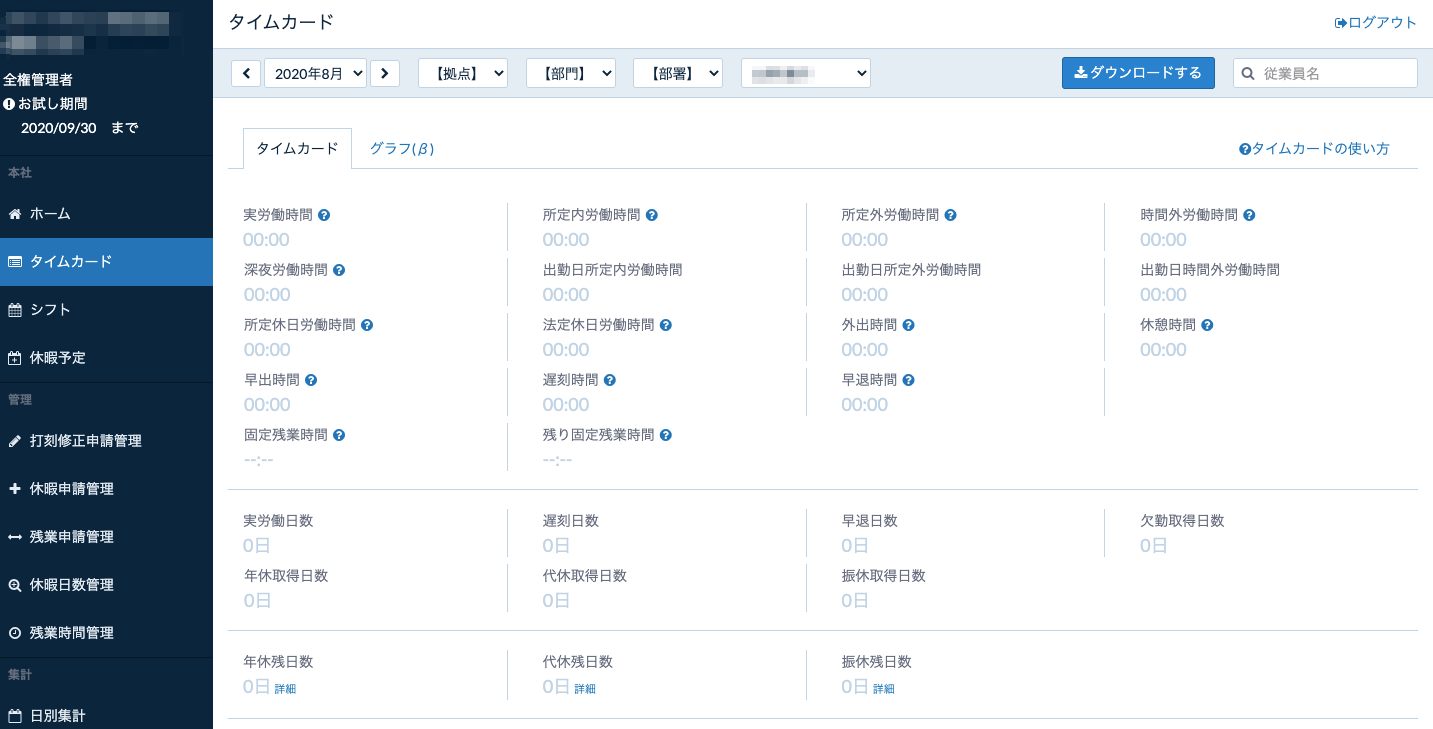Click help icon next to 所定外労働時間
The height and width of the screenshot is (729, 1433).
951,215
